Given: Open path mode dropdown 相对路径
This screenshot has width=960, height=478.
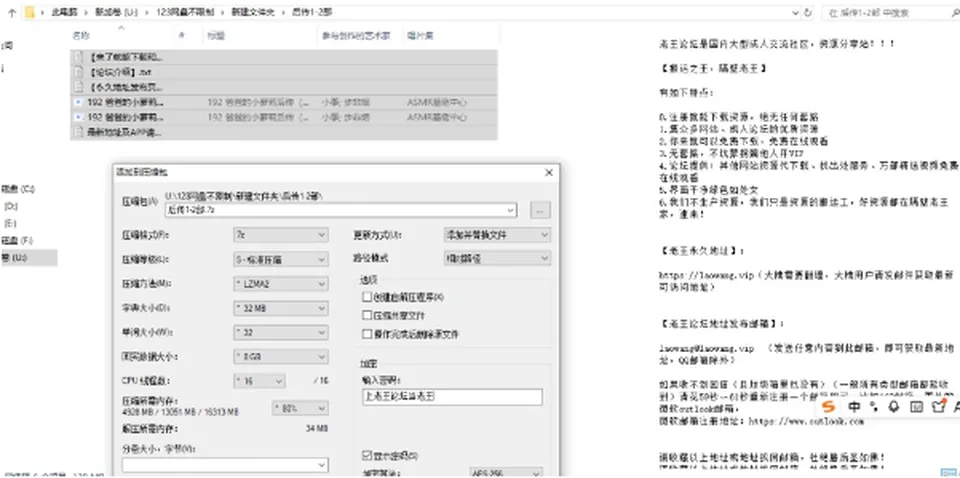Looking at the screenshot, I should click(x=497, y=258).
